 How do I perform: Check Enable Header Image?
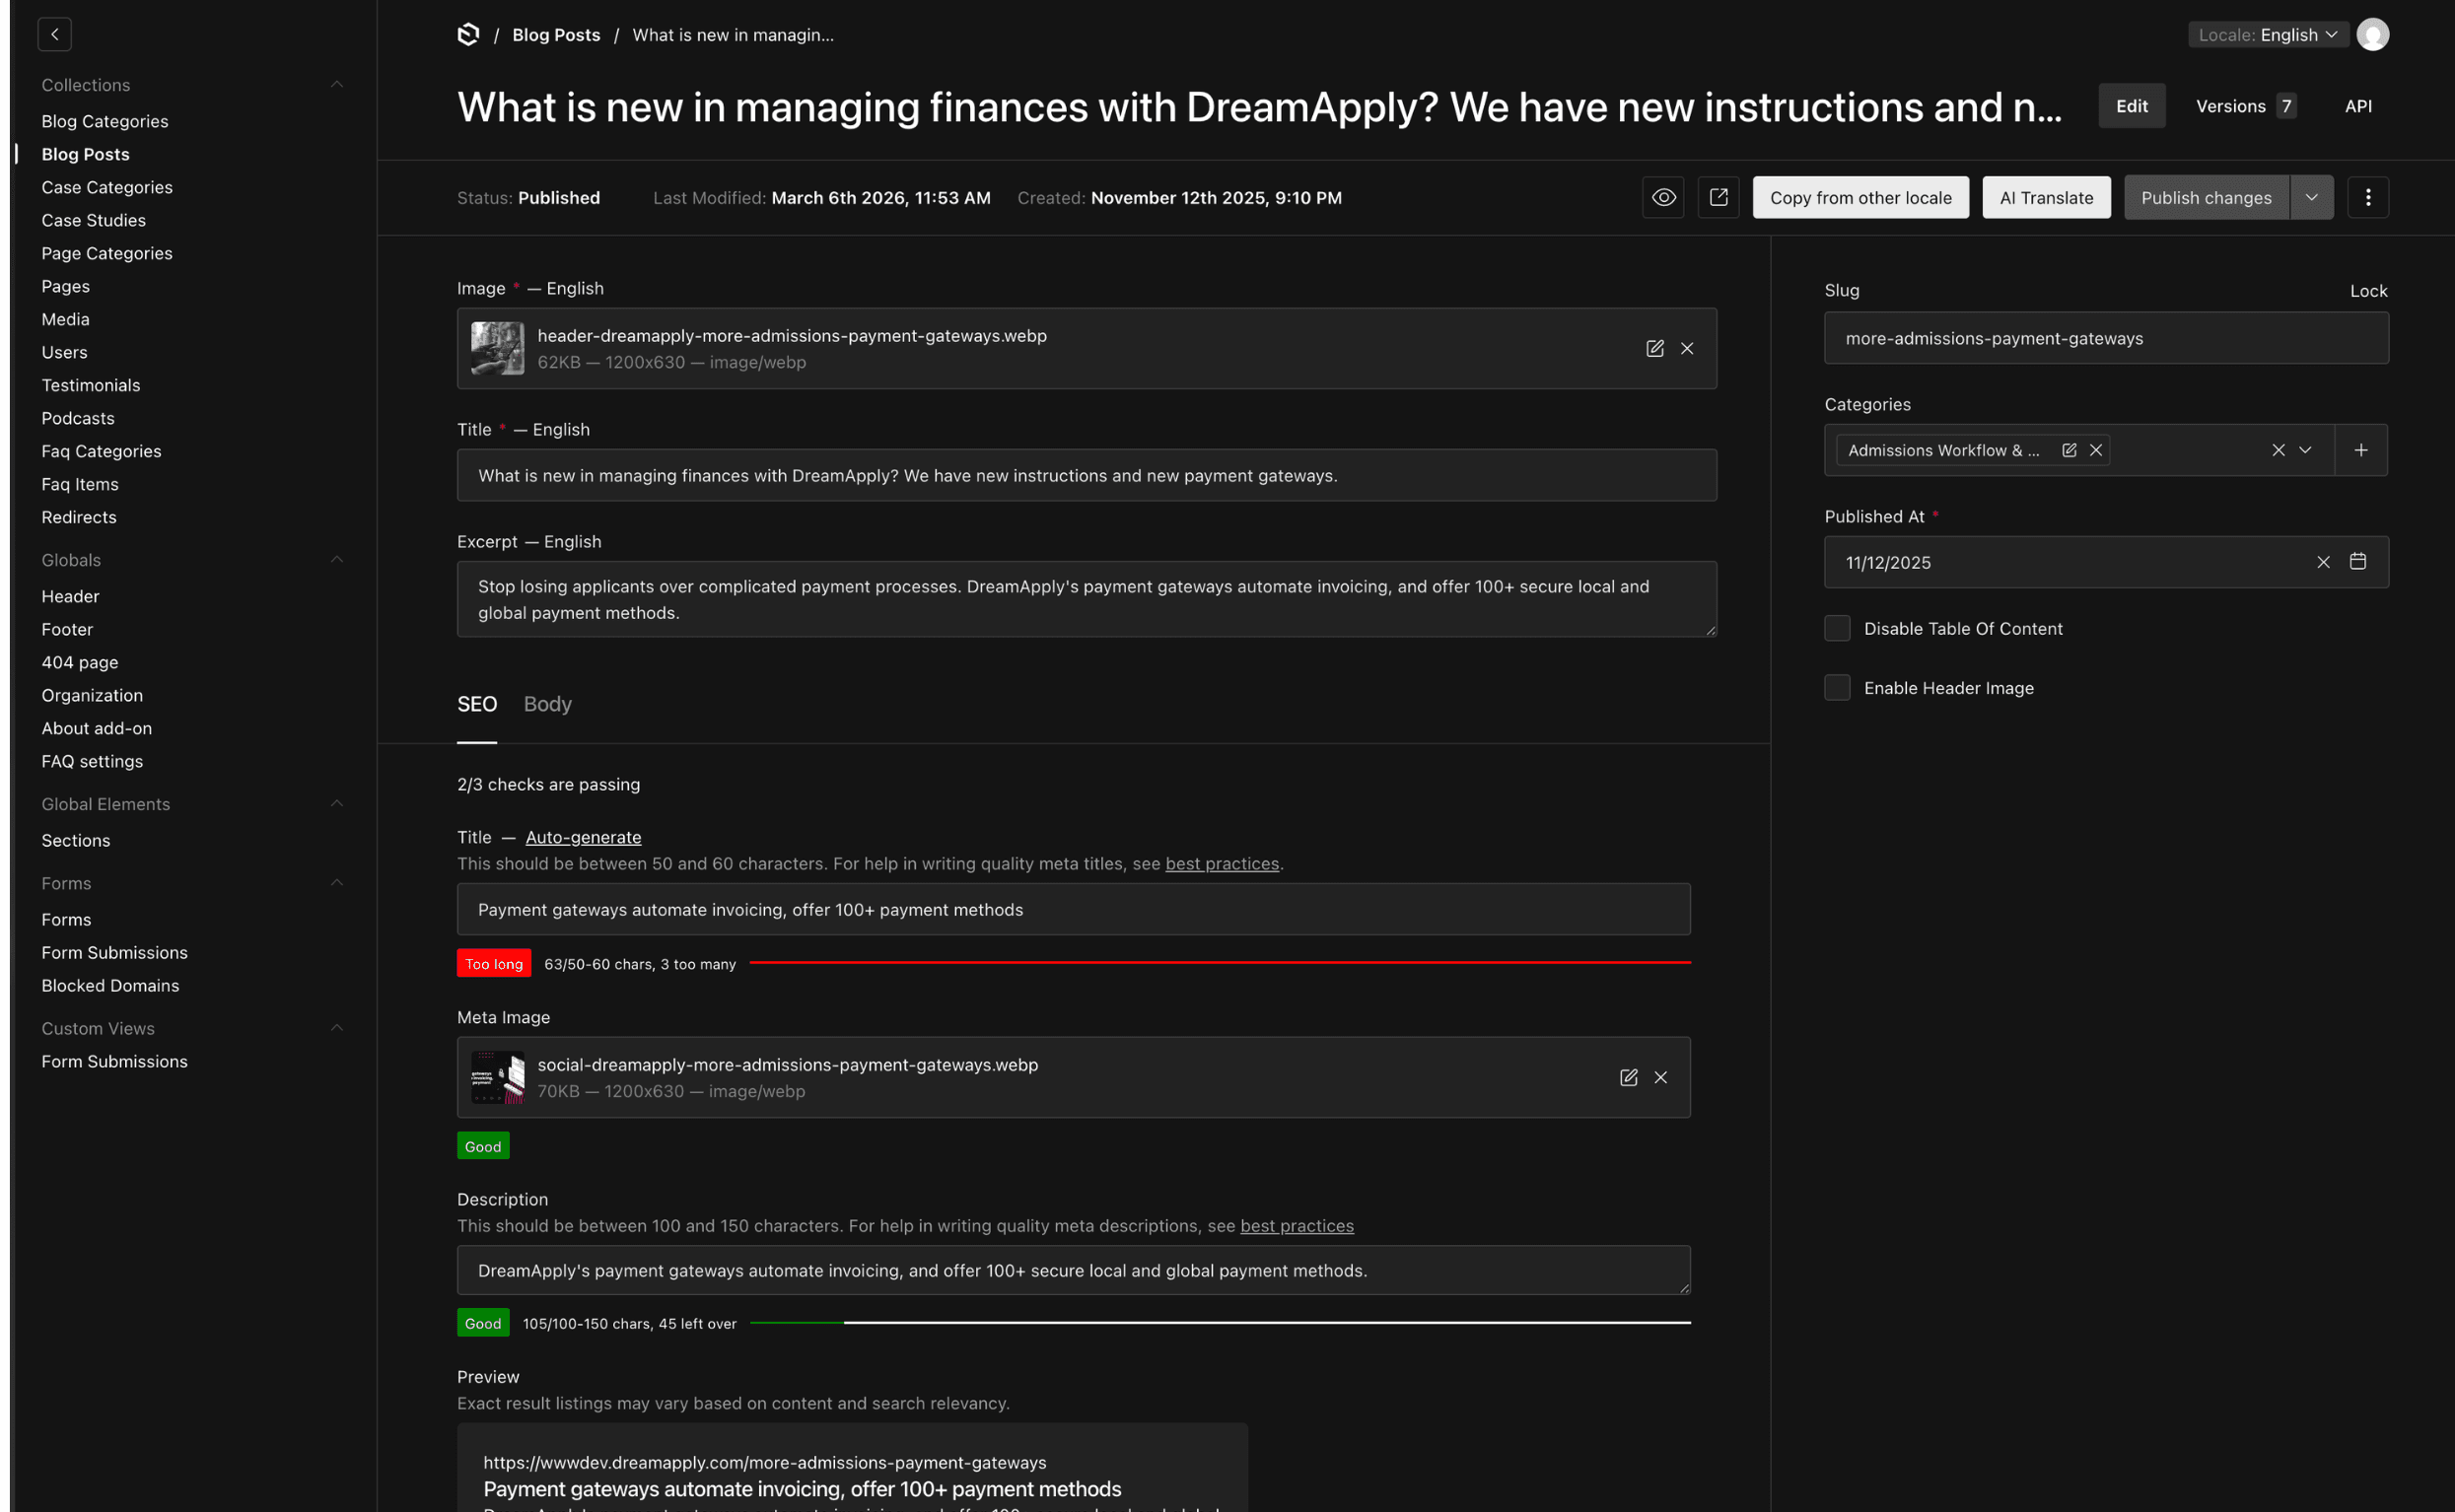click(1837, 687)
